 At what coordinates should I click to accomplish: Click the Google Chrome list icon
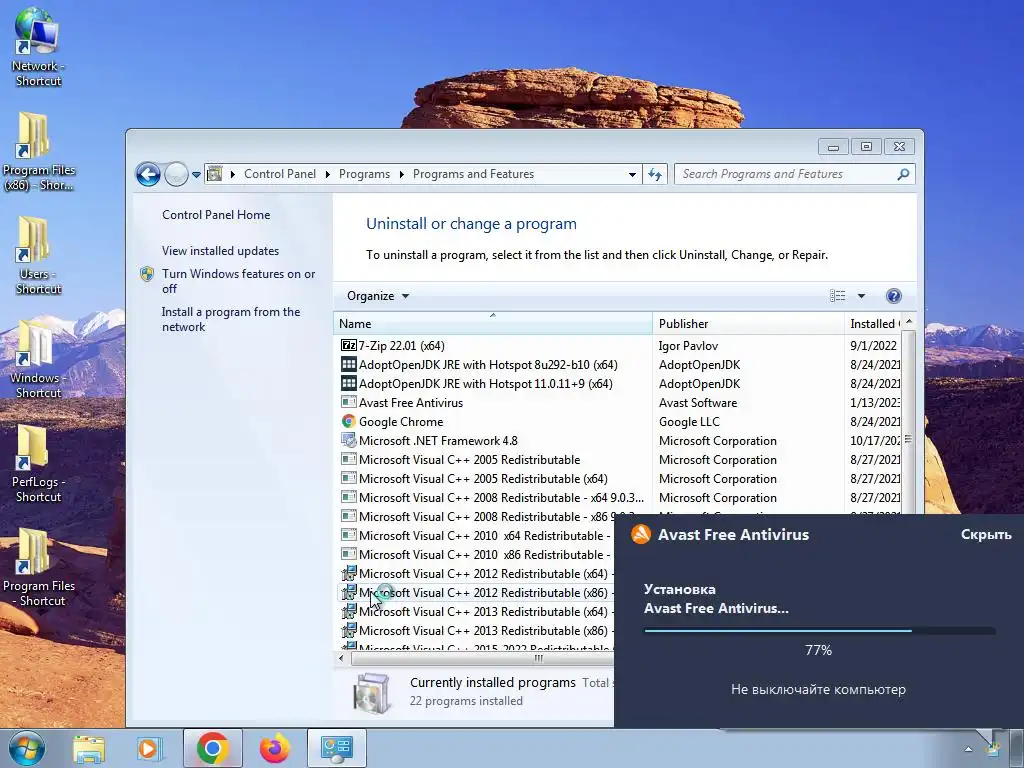click(349, 421)
